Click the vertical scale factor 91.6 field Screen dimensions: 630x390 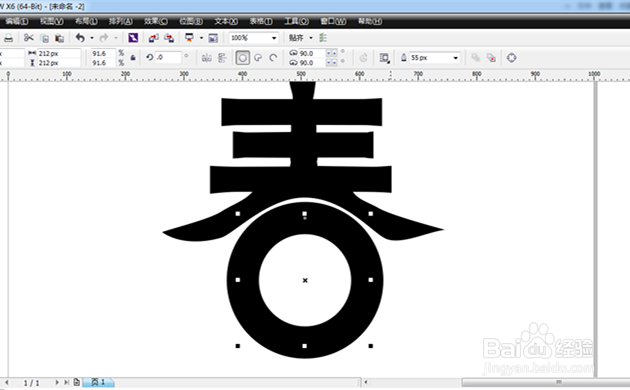[x=103, y=63]
